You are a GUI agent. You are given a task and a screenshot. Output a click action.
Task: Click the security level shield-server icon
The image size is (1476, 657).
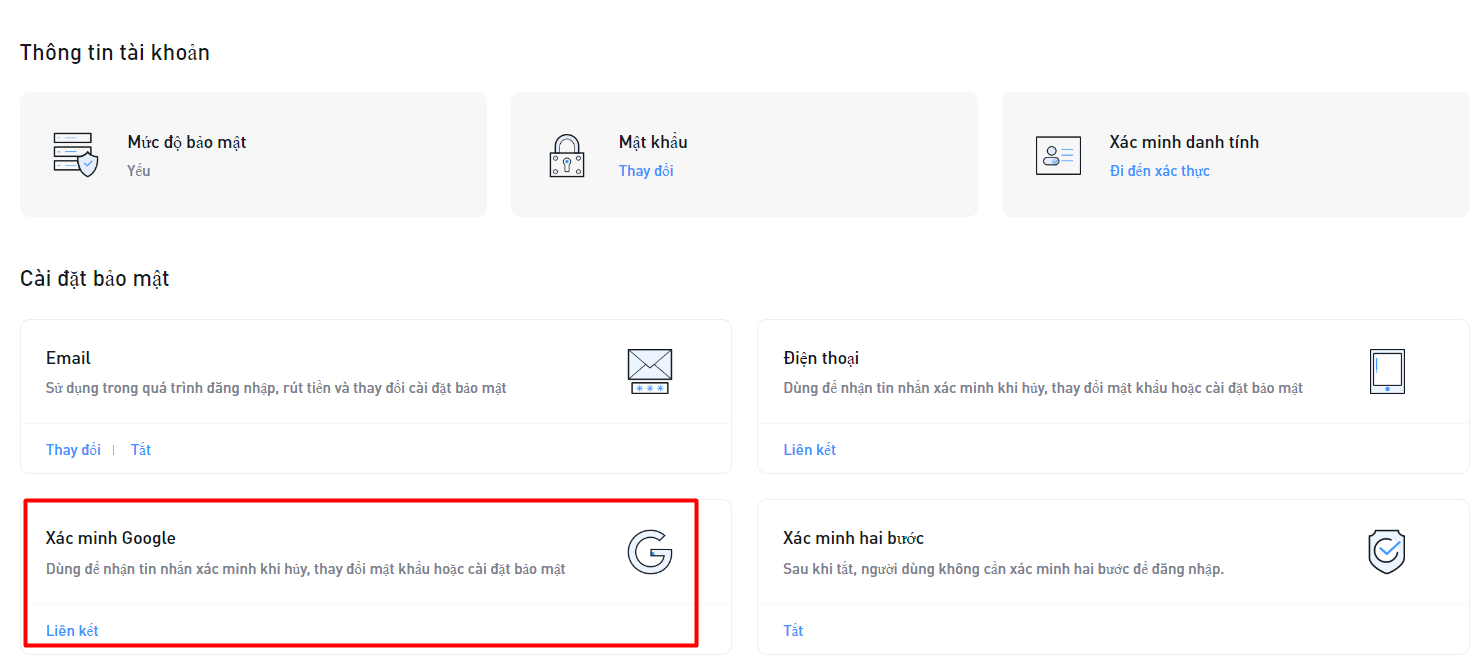coord(75,154)
